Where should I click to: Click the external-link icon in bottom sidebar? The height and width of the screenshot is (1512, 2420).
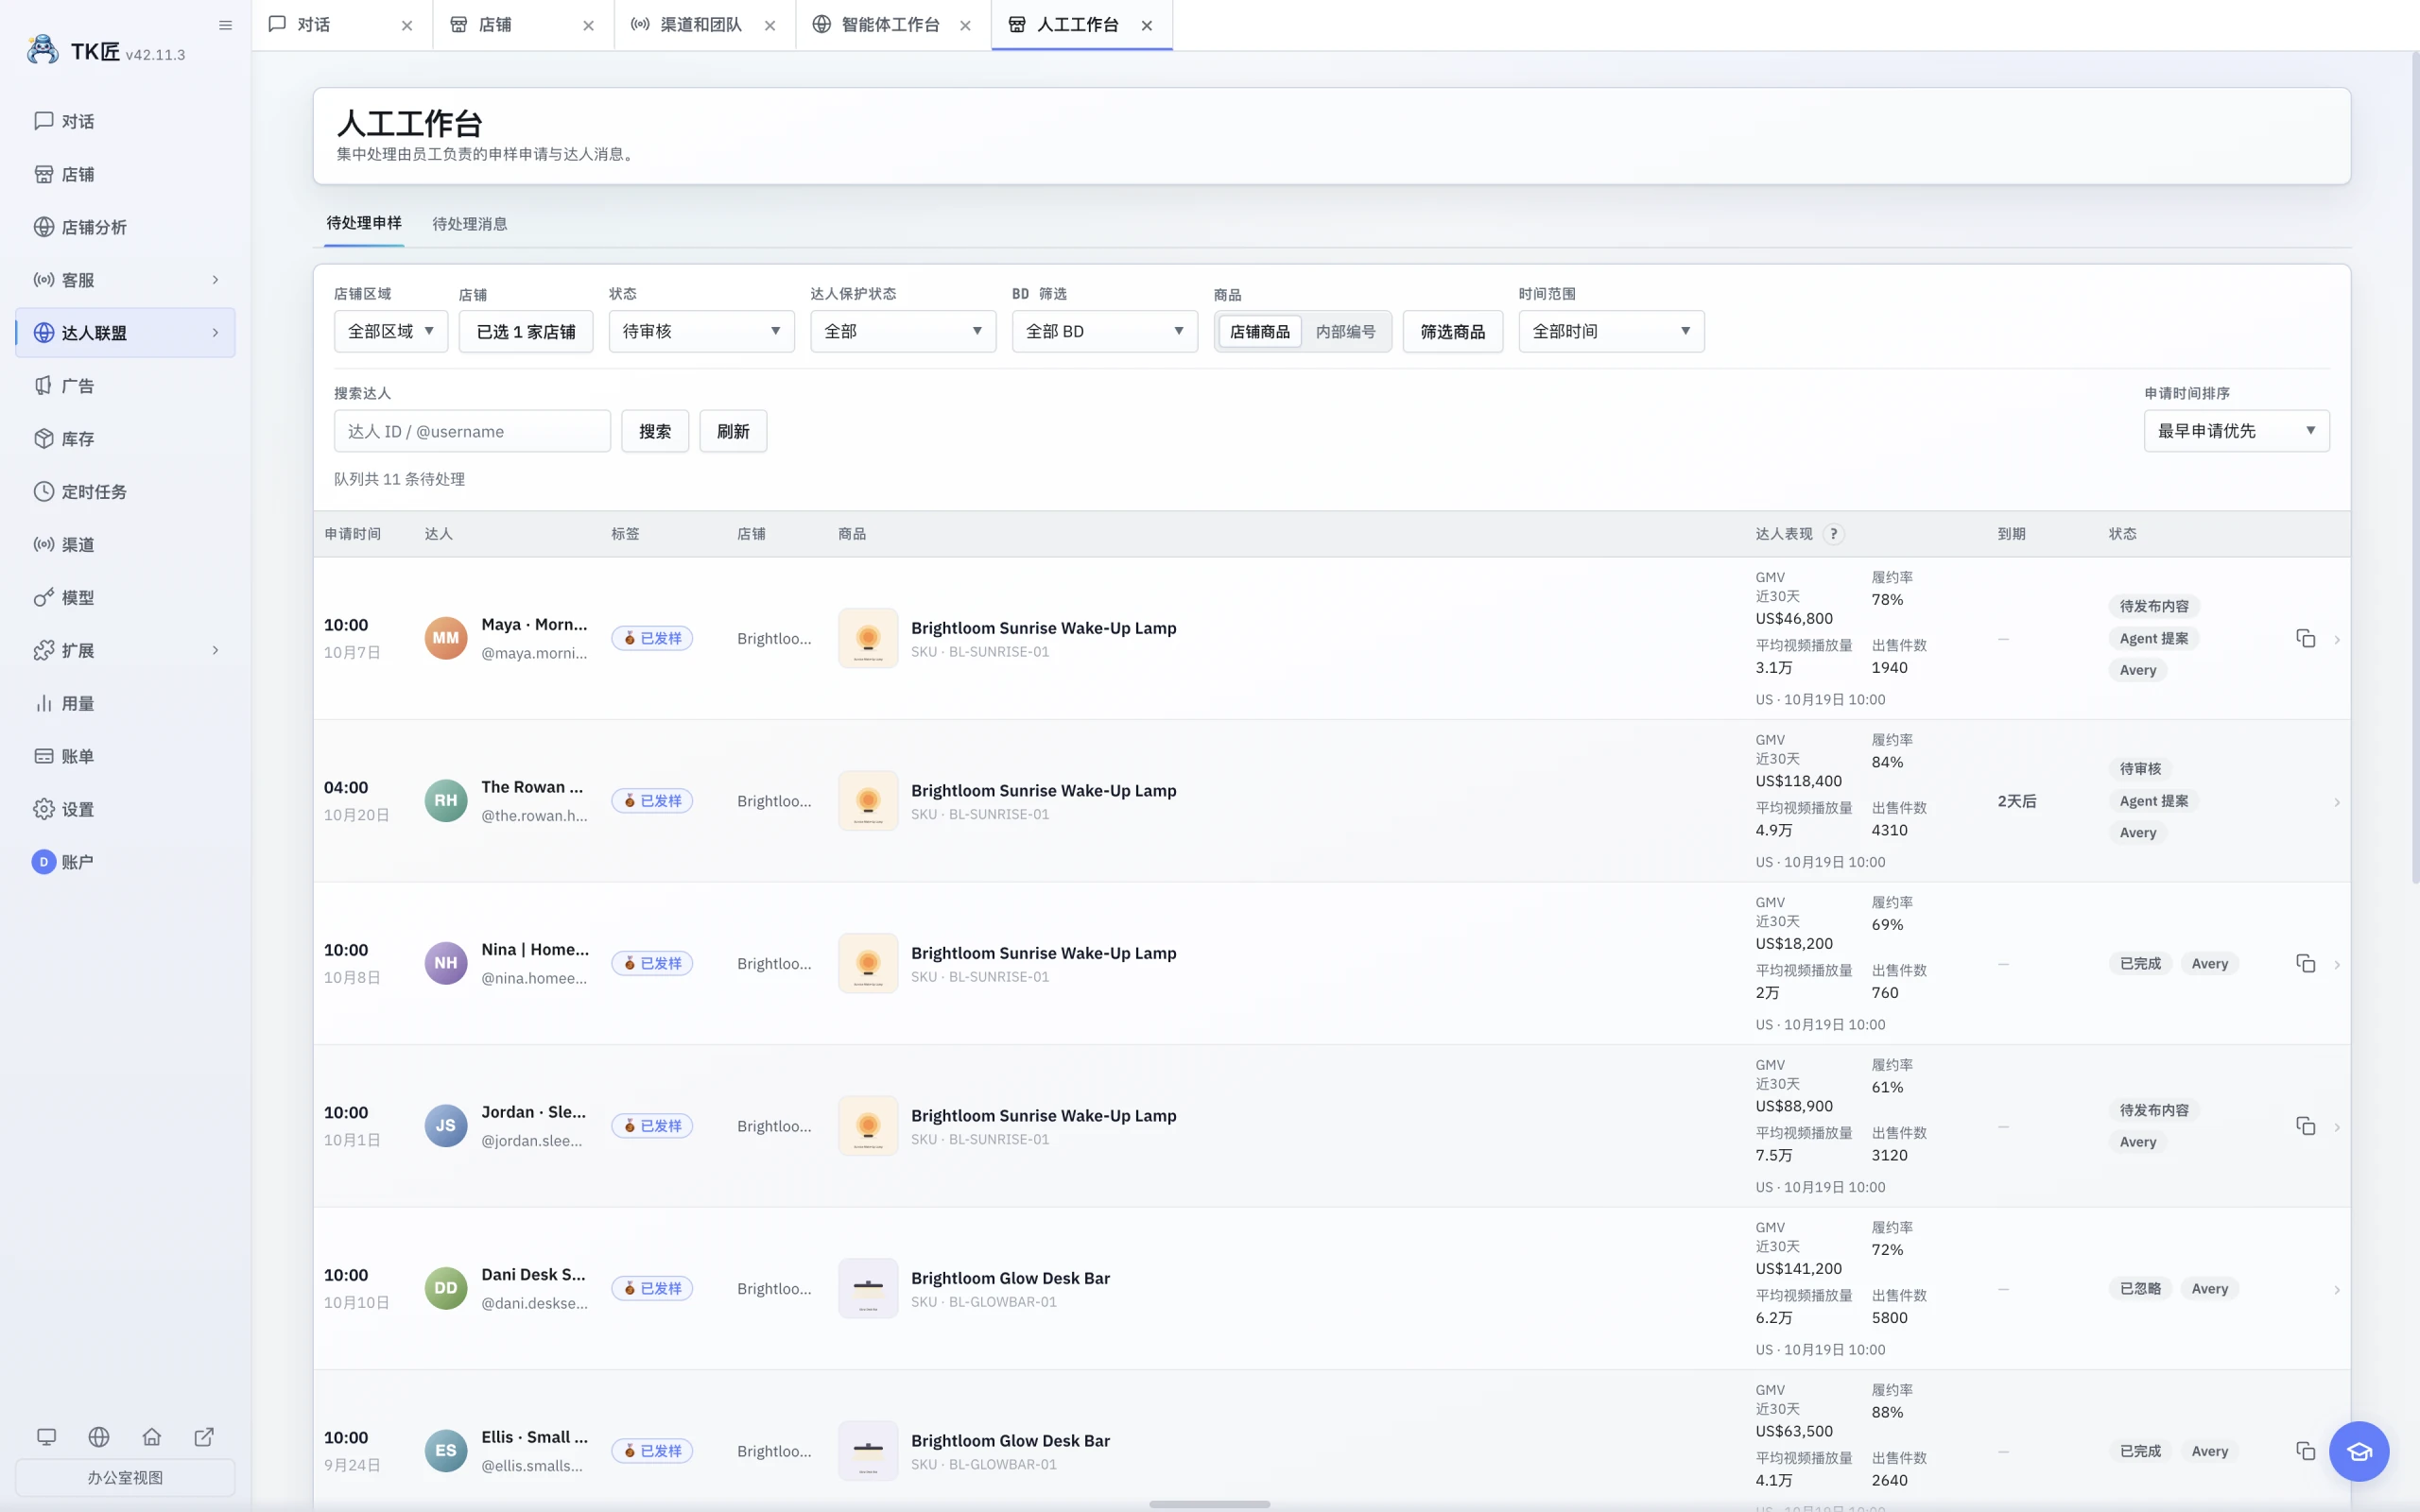204,1437
